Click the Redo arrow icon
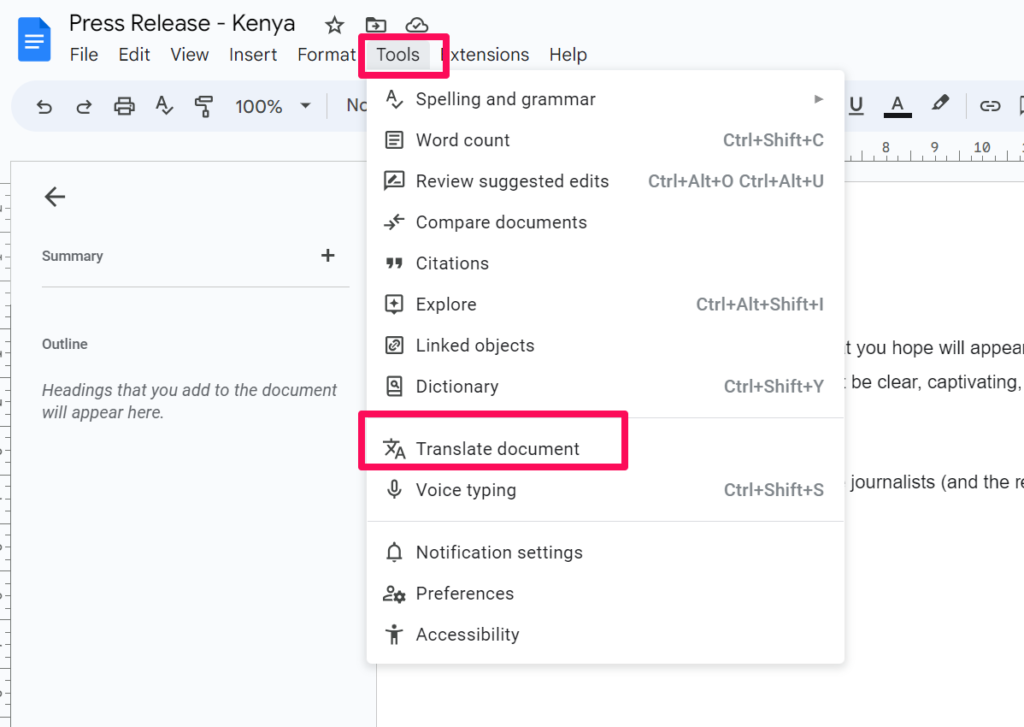This screenshot has width=1024, height=727. point(84,106)
